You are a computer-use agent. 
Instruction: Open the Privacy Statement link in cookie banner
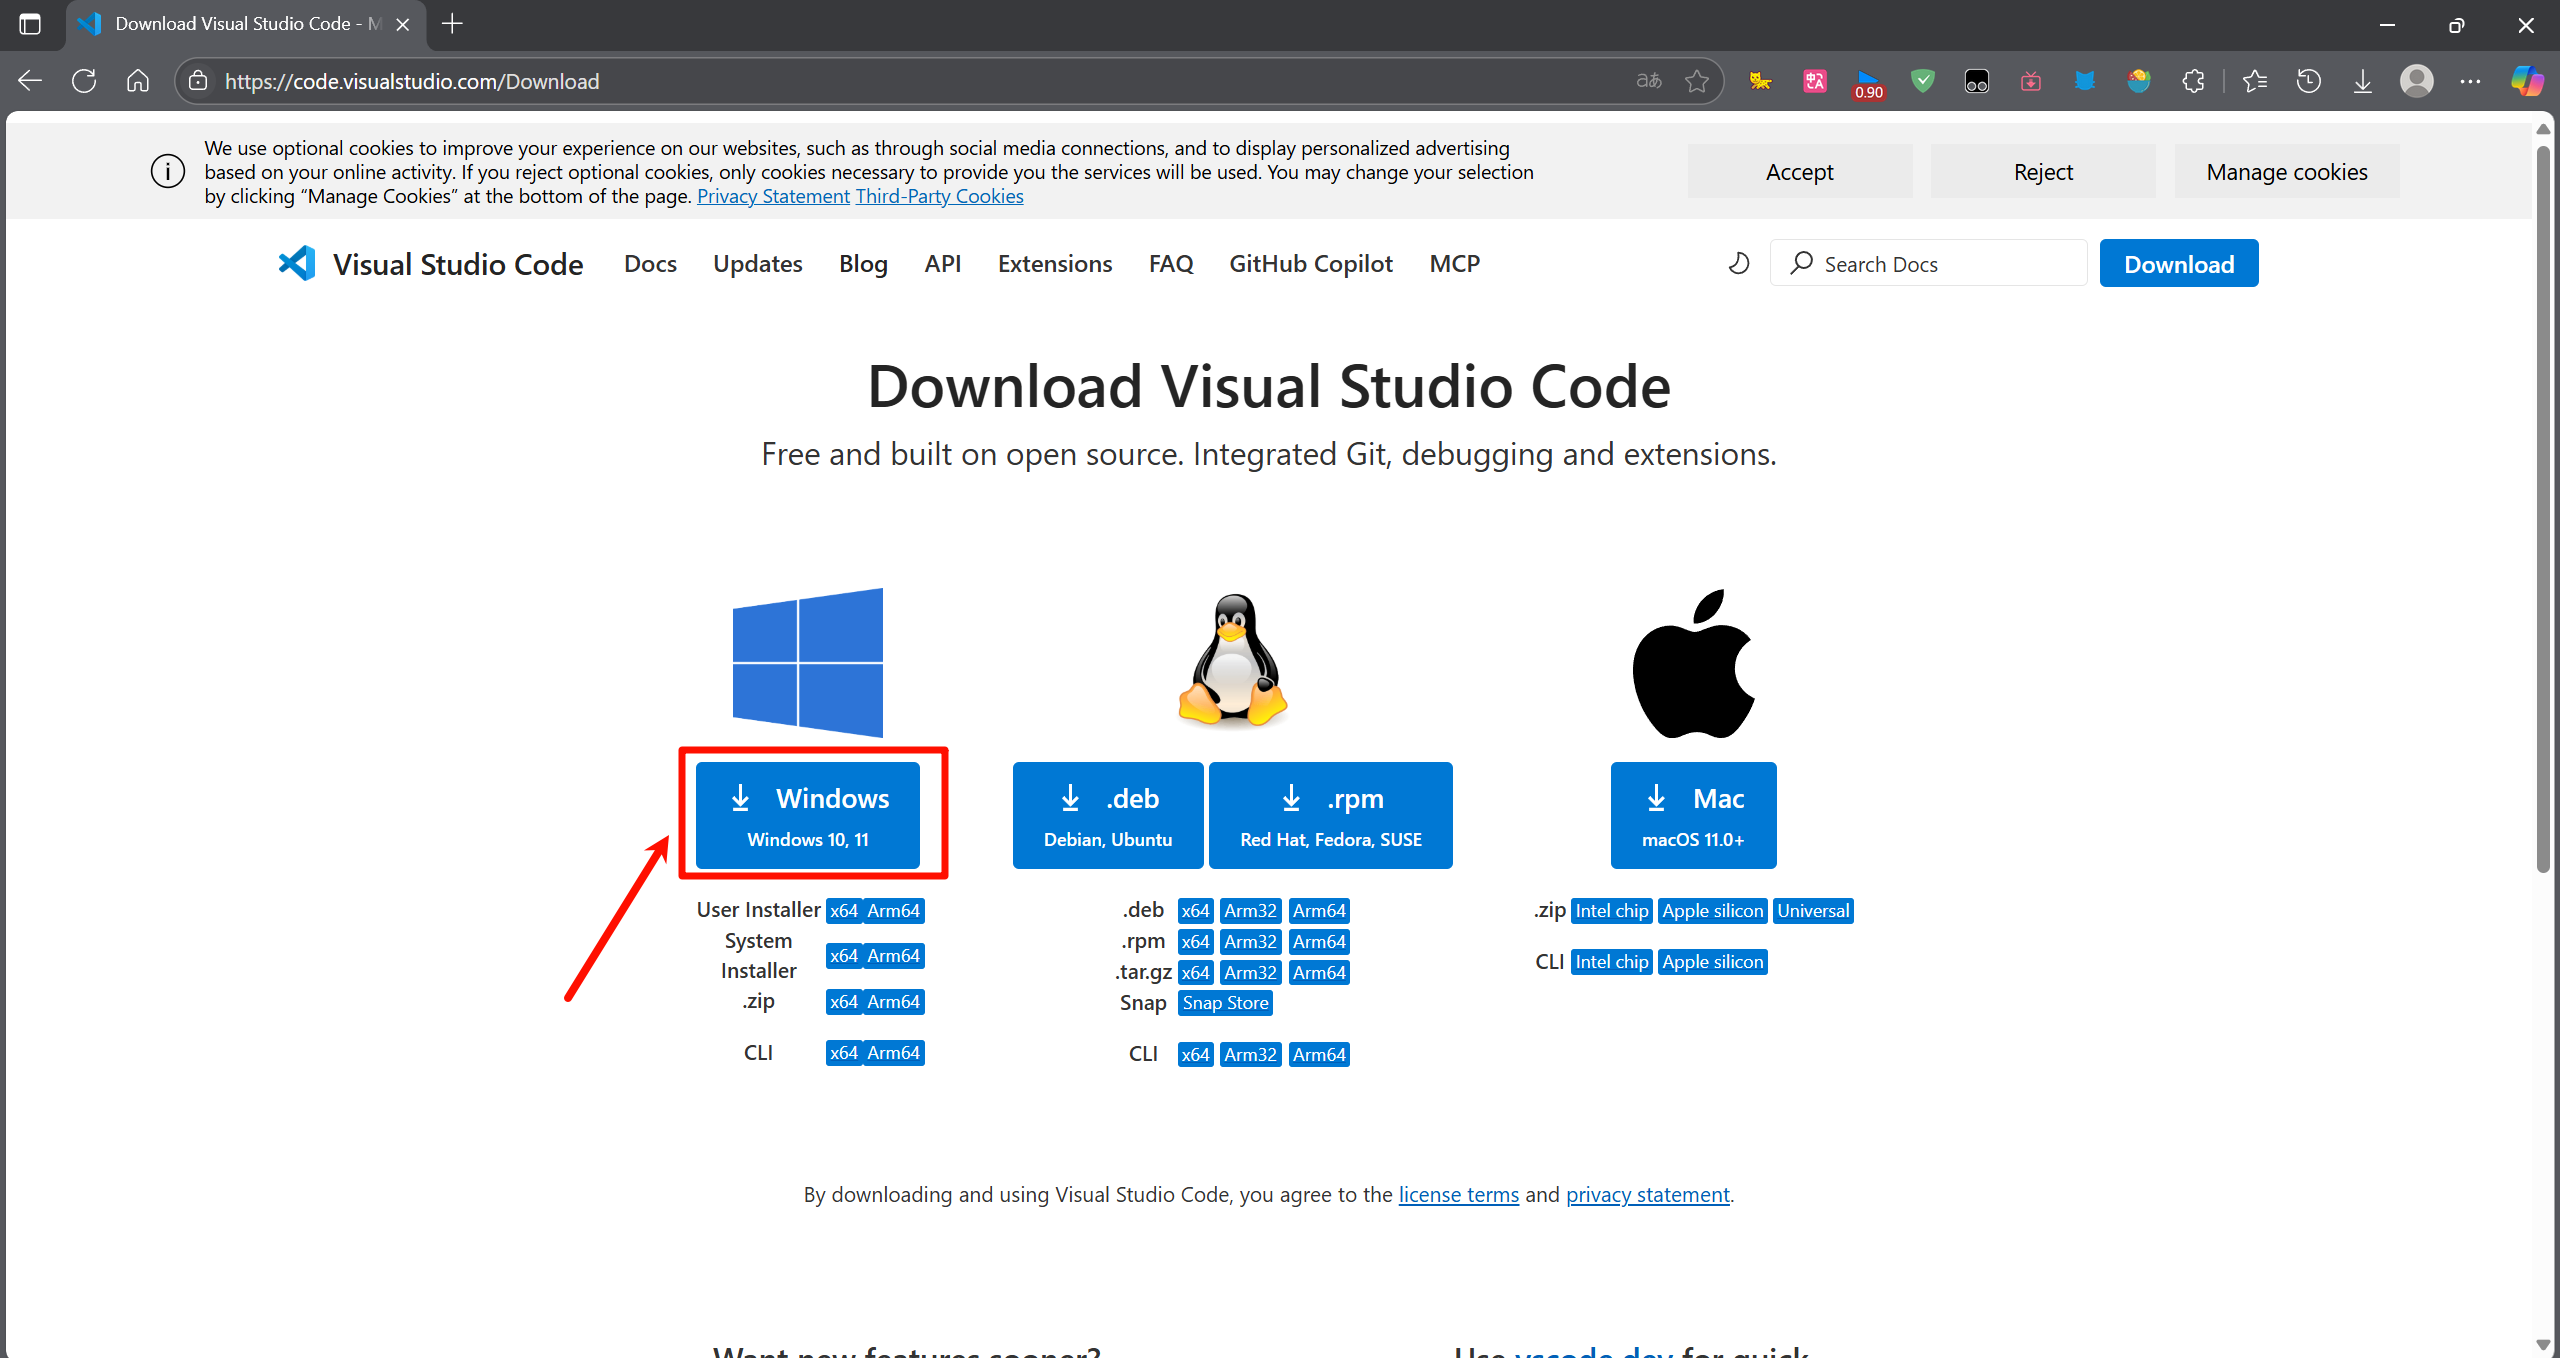[773, 197]
